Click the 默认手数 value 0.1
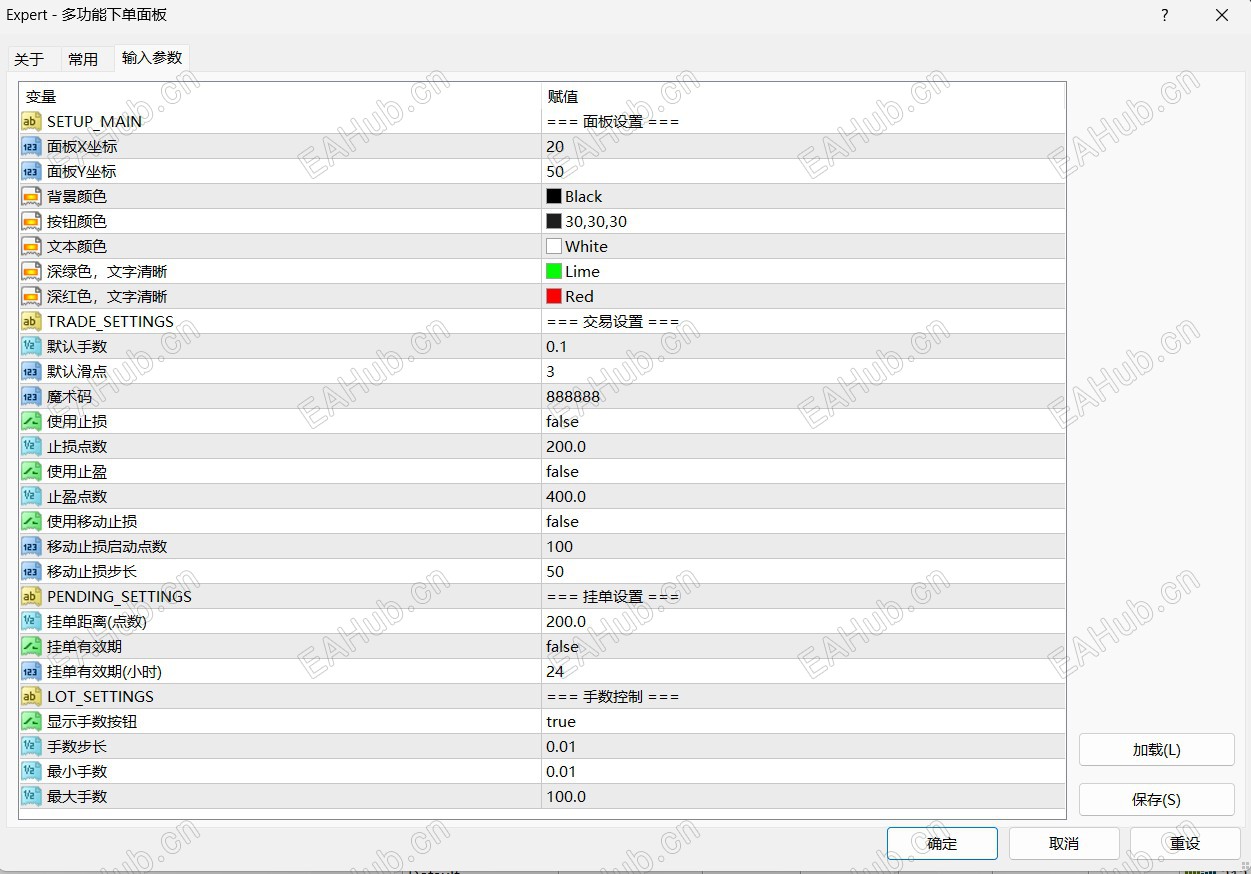Screen dimensions: 1251x874 pyautogui.click(x=556, y=346)
